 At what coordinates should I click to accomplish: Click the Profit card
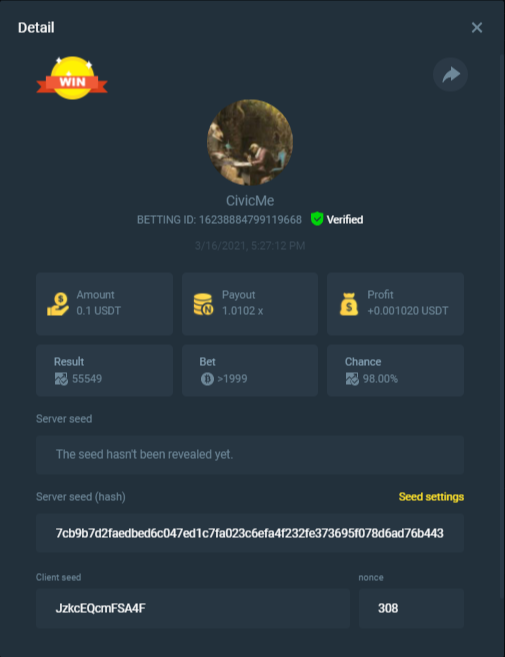click(396, 304)
